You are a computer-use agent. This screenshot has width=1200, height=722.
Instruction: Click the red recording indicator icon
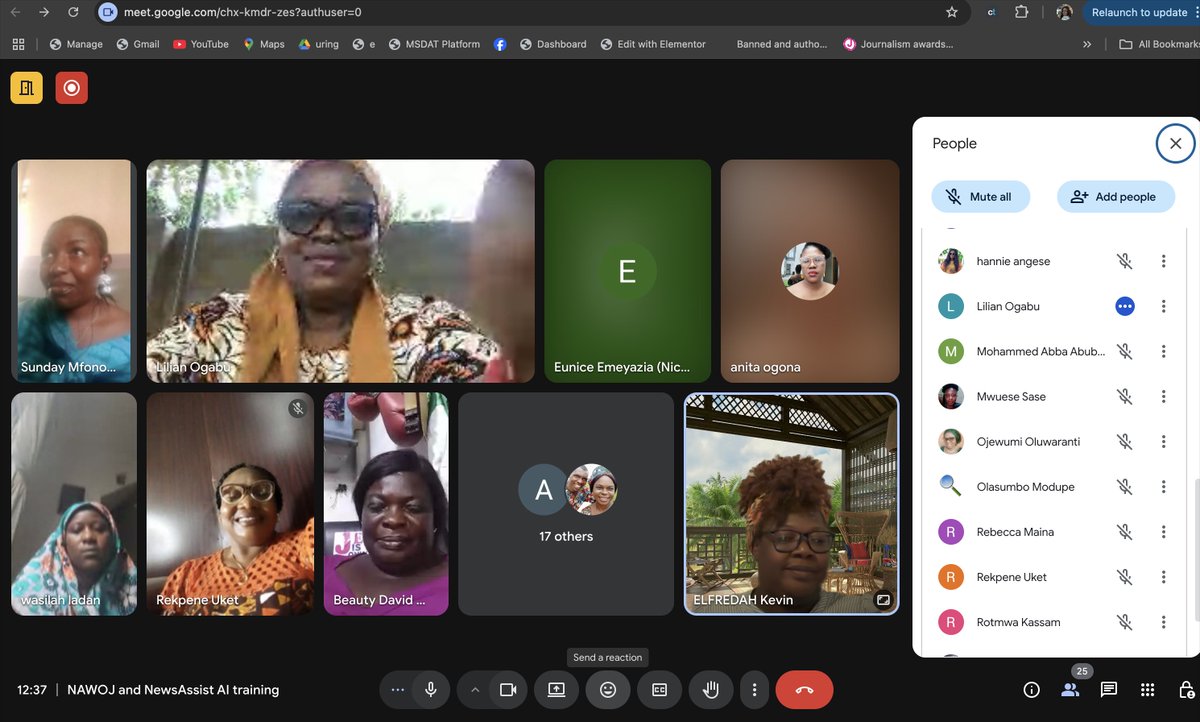[72, 88]
